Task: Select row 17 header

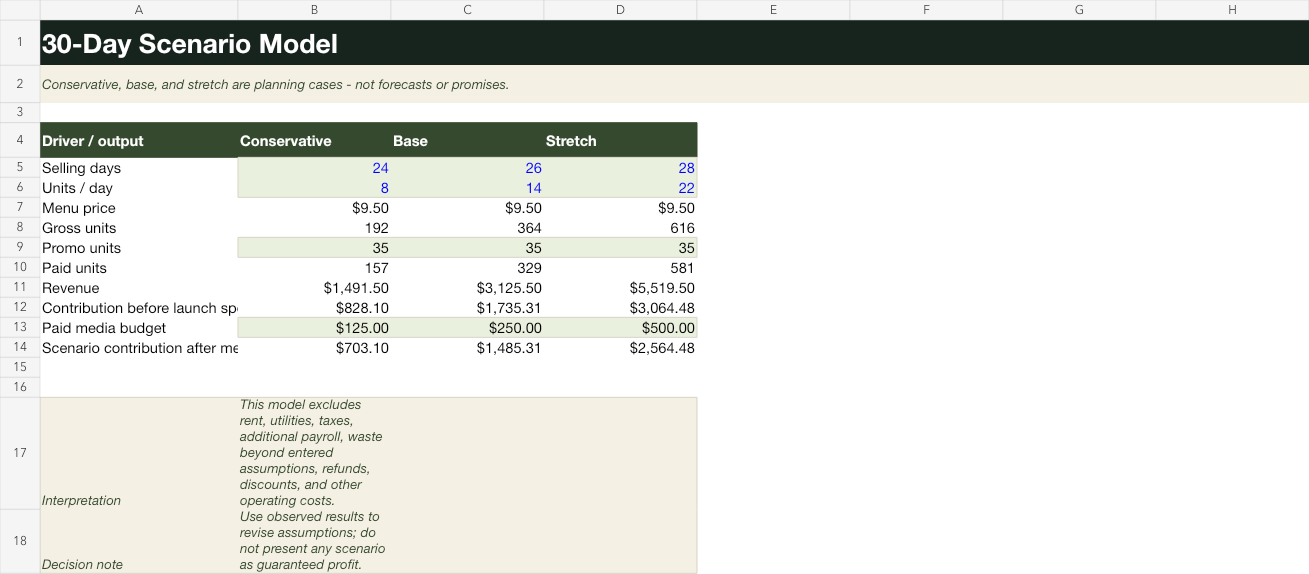Action: [x=20, y=453]
